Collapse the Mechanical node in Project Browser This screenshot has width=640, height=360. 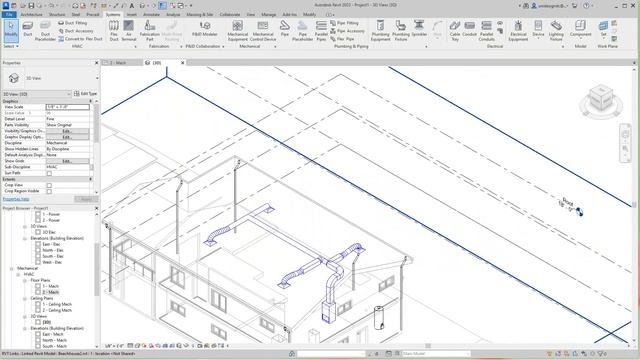click(x=12, y=268)
